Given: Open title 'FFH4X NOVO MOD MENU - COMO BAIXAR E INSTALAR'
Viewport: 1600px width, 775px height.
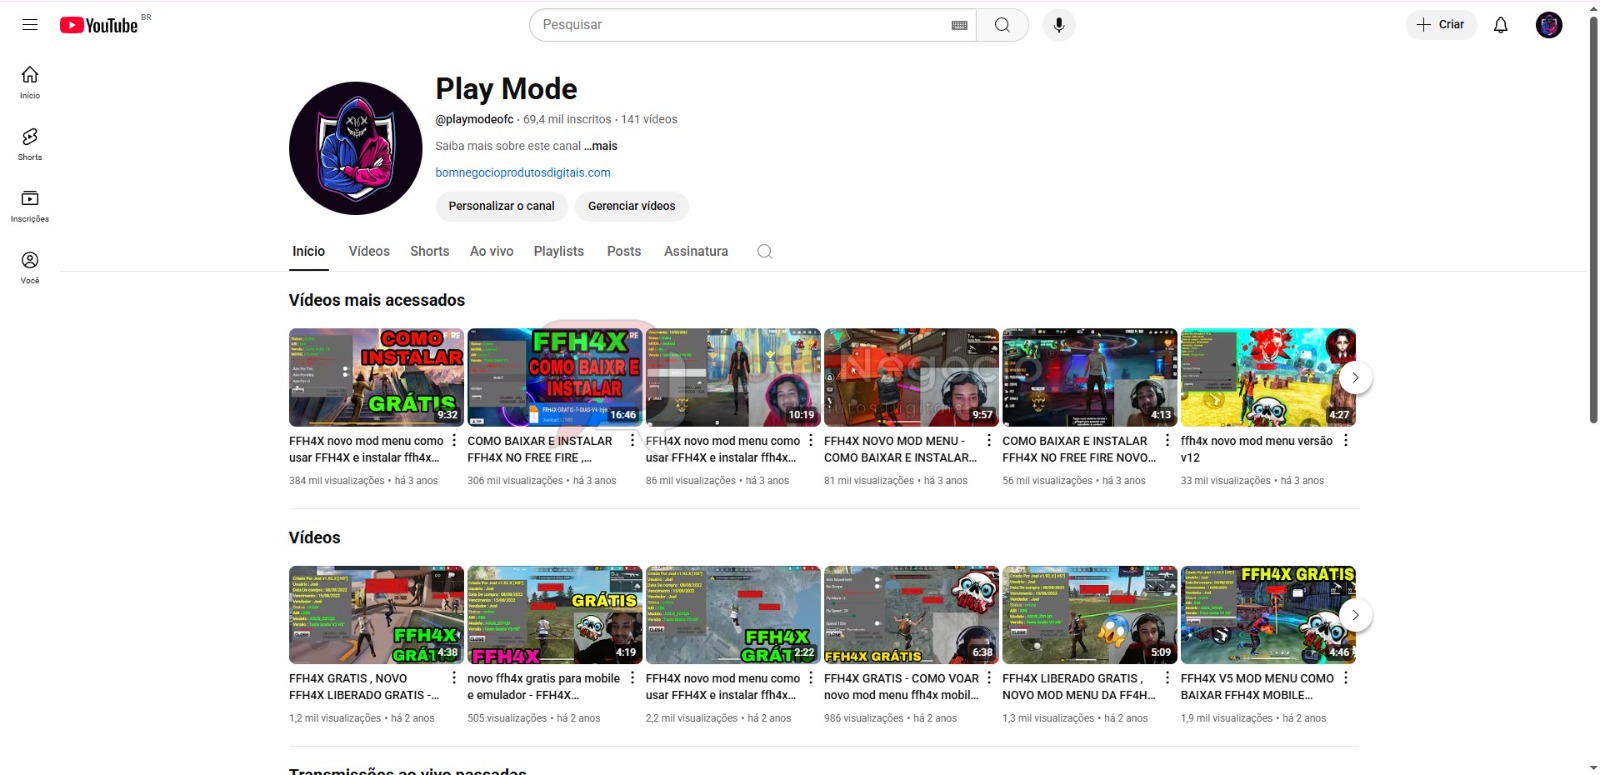Looking at the screenshot, I should (900, 449).
